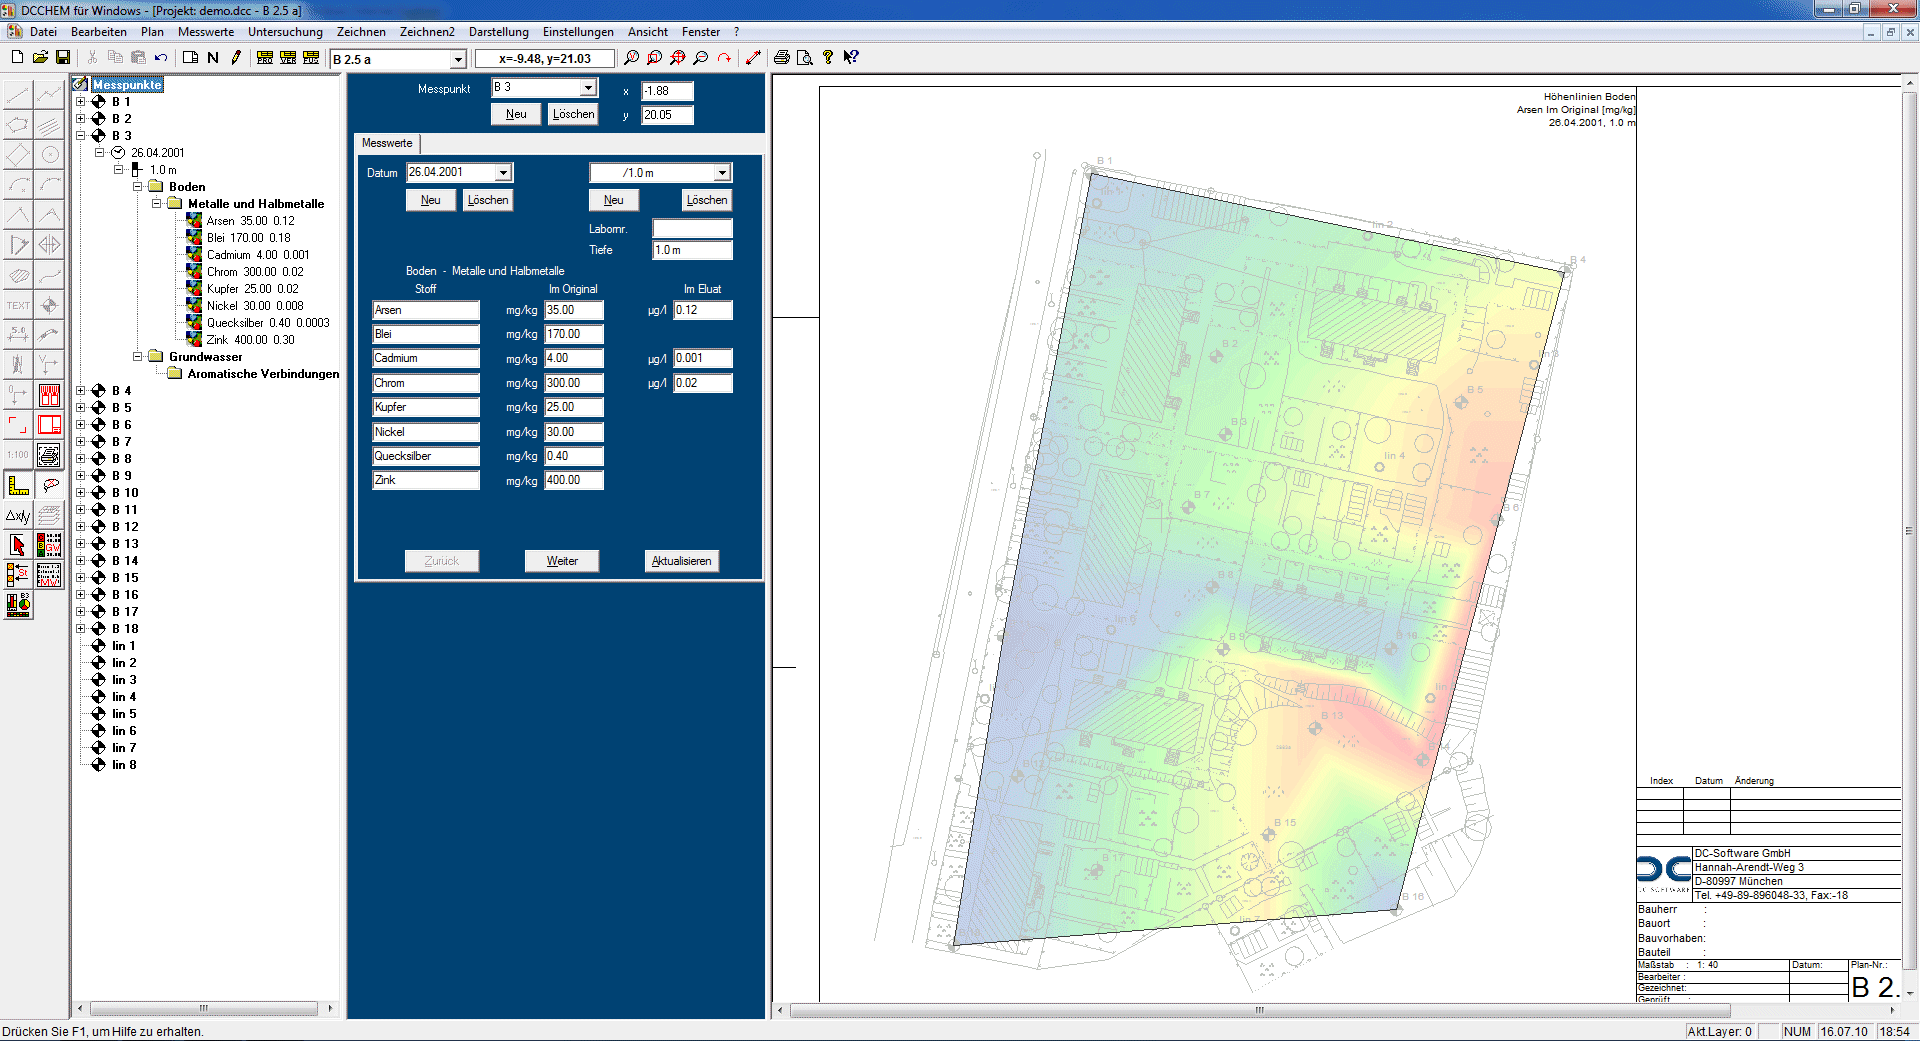Click Löschen button under depth dropdown
Screen dimensions: 1920x1041
pos(707,200)
